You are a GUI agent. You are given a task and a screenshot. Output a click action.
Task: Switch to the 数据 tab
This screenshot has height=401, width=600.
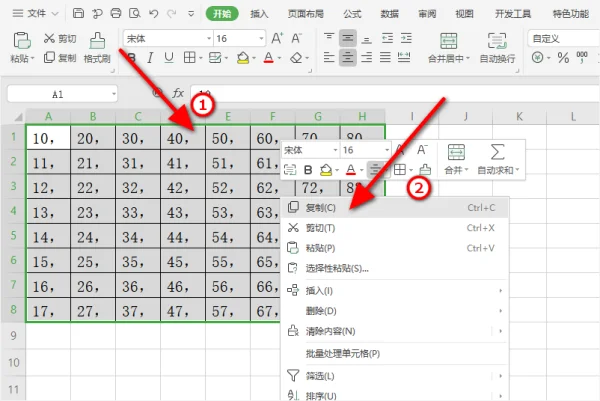390,14
